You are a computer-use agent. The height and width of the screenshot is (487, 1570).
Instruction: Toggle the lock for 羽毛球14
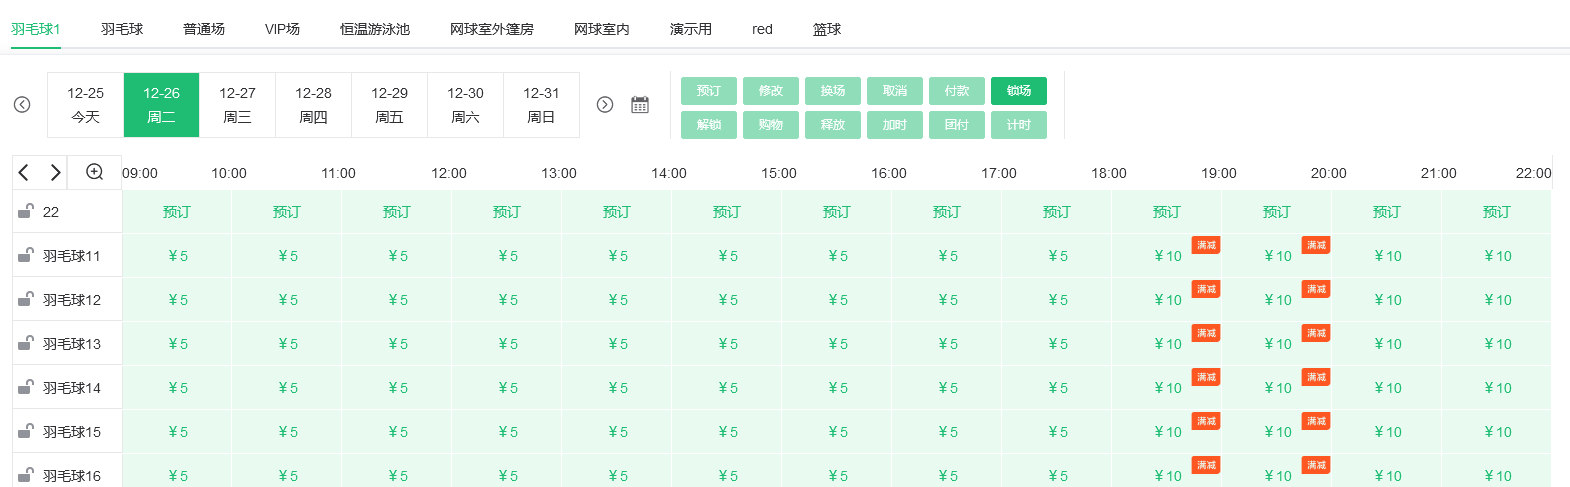[x=26, y=387]
